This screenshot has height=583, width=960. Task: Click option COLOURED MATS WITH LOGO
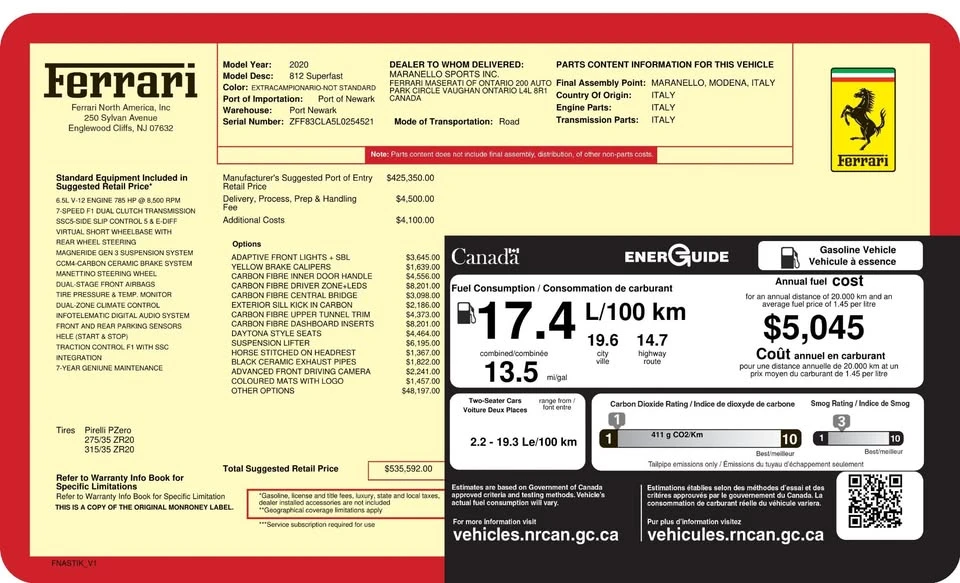pyautogui.click(x=287, y=381)
